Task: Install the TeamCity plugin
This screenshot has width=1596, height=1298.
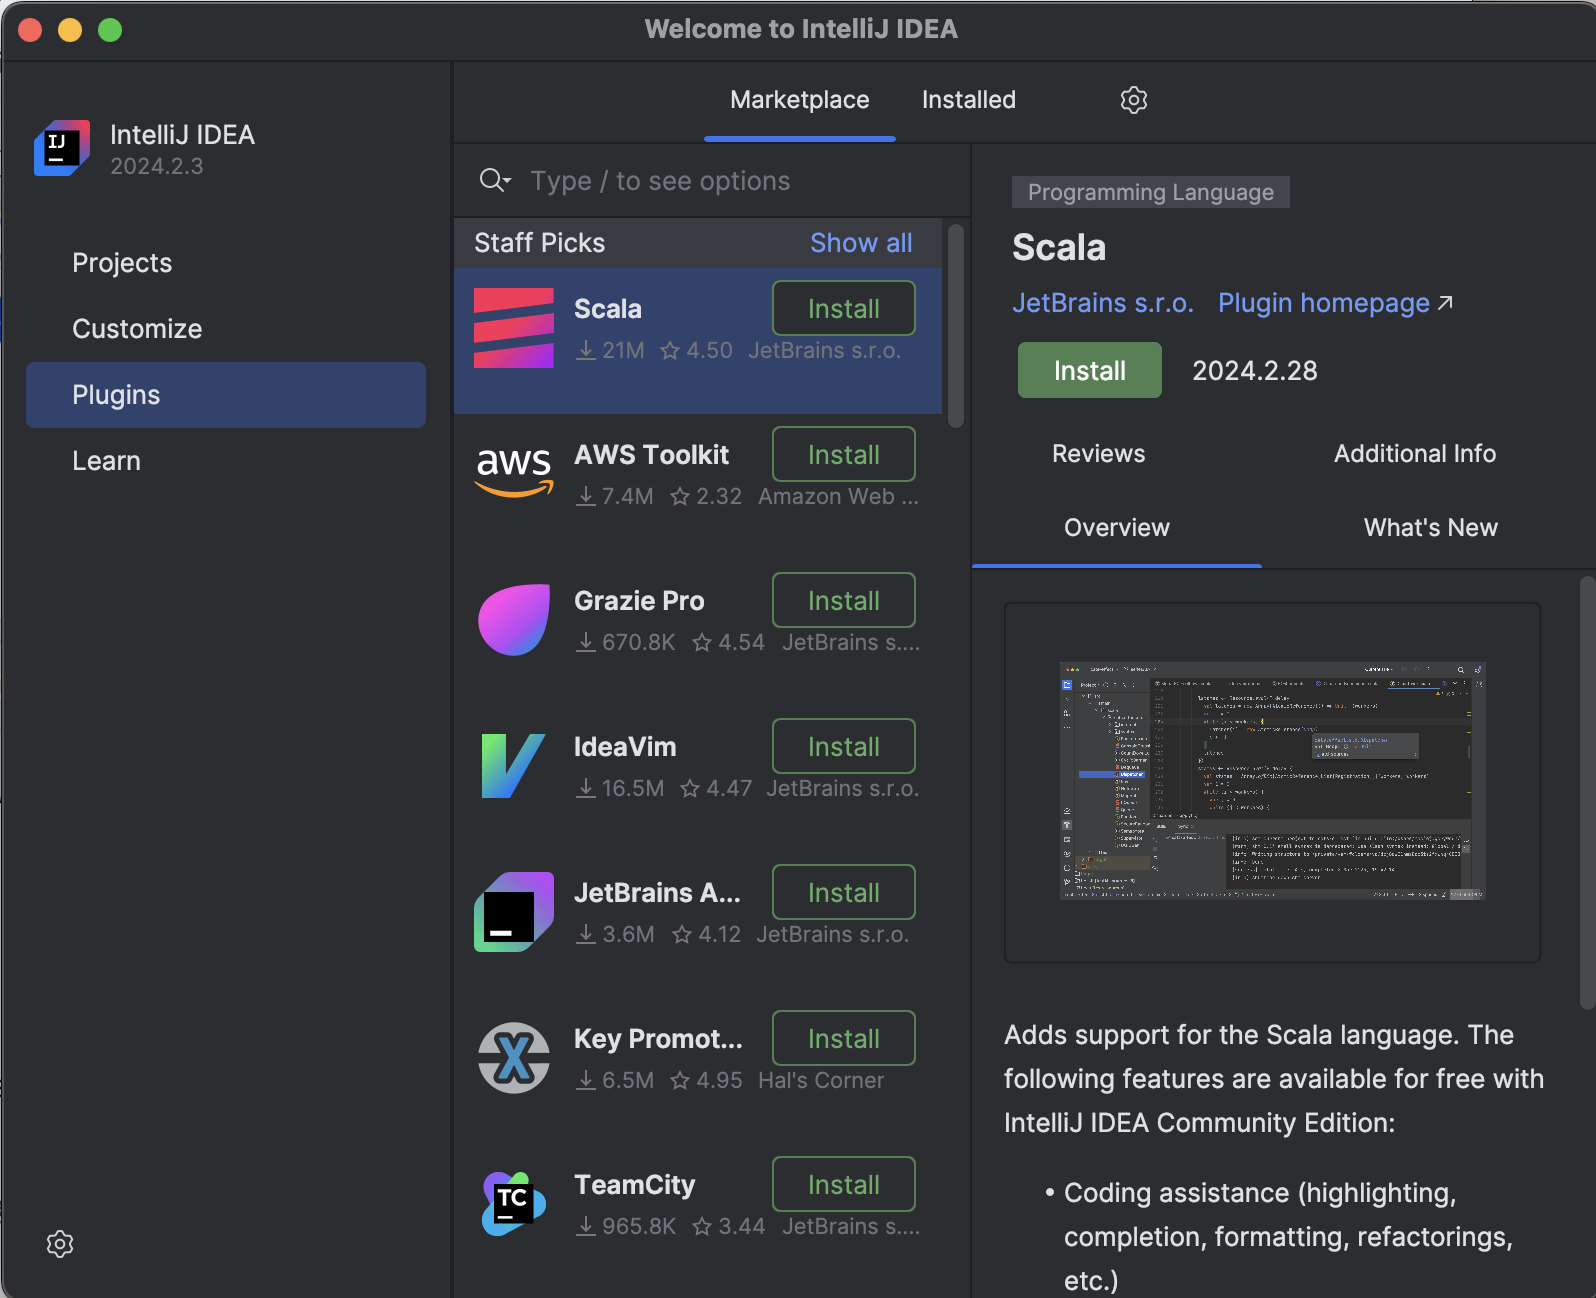Action: coord(844,1184)
